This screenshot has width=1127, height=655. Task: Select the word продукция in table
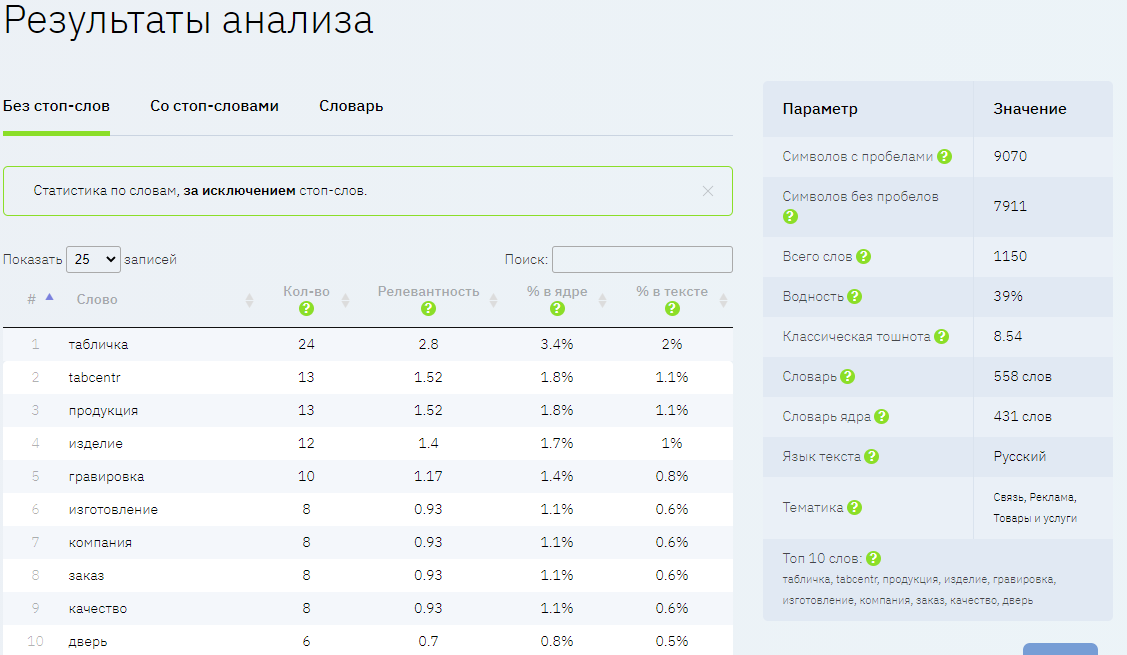coord(103,411)
